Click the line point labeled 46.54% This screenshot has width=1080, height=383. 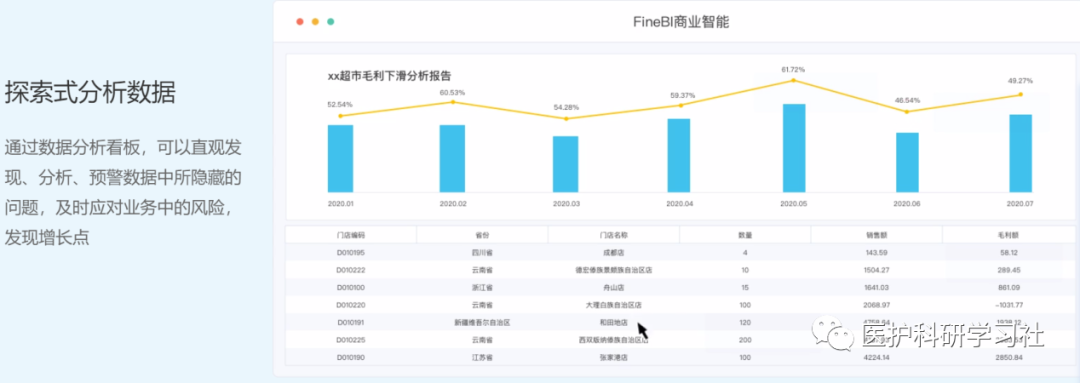pyautogui.click(x=906, y=112)
